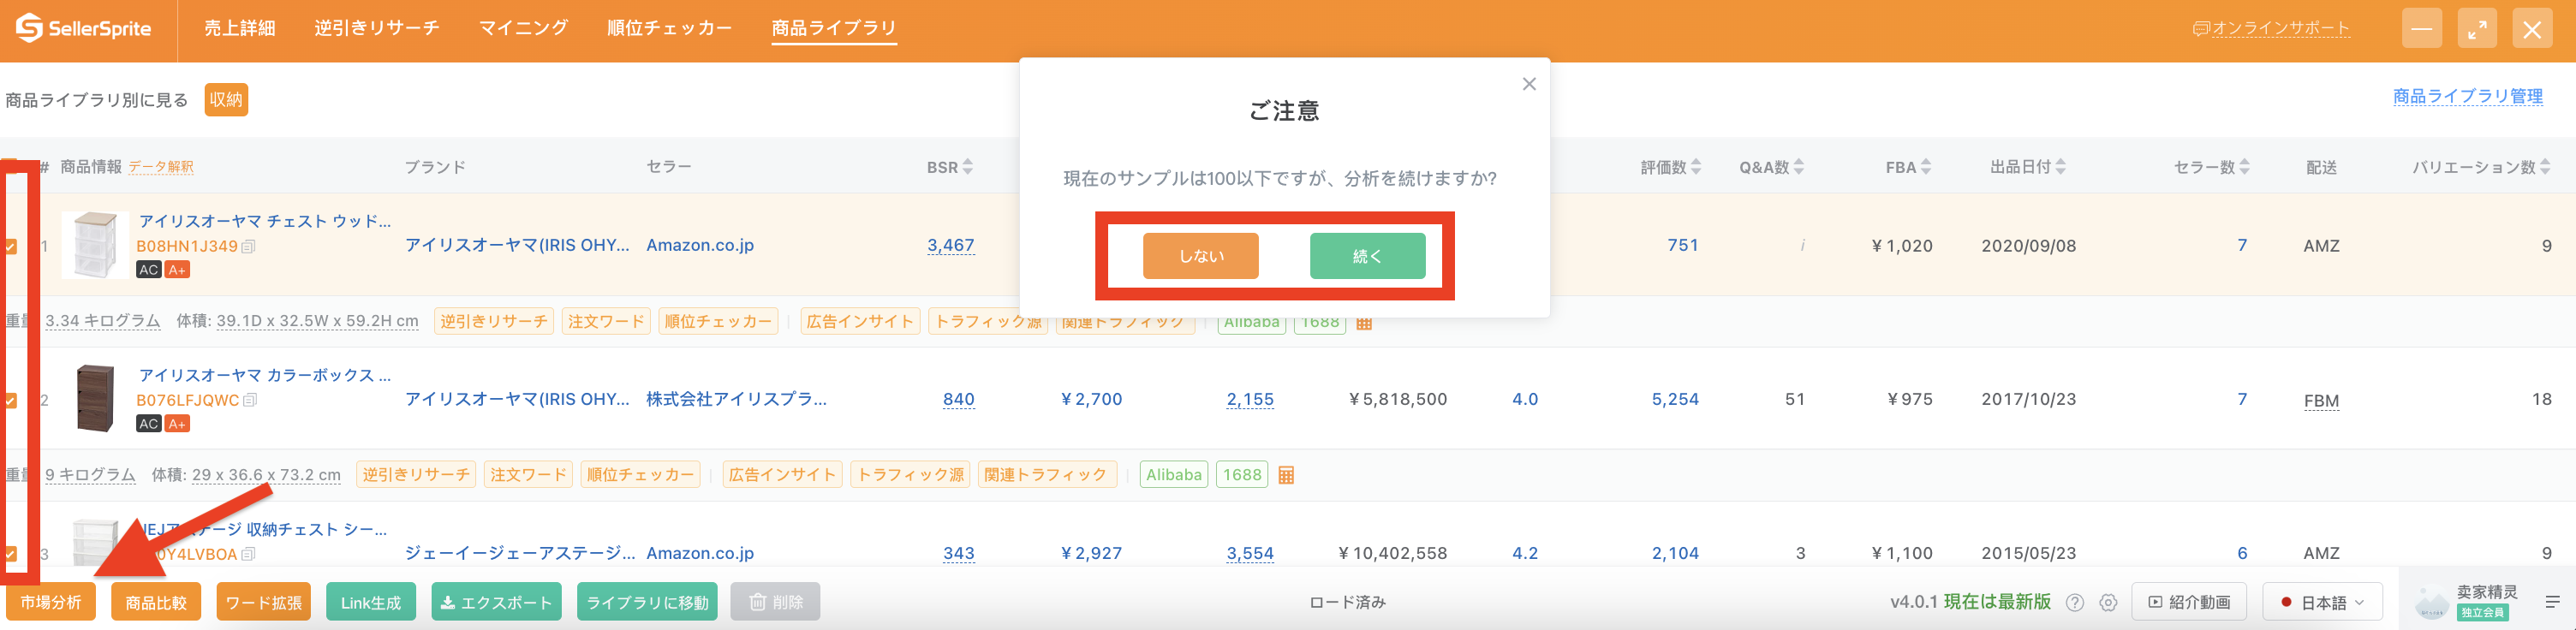The image size is (2576, 630).
Task: Click the ワード拡張 button
Action: click(x=264, y=602)
